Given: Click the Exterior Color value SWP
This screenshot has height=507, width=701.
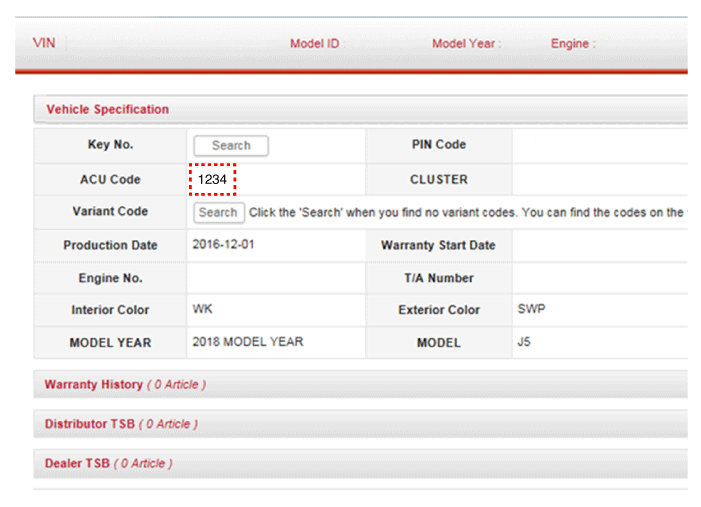Looking at the screenshot, I should point(530,310).
